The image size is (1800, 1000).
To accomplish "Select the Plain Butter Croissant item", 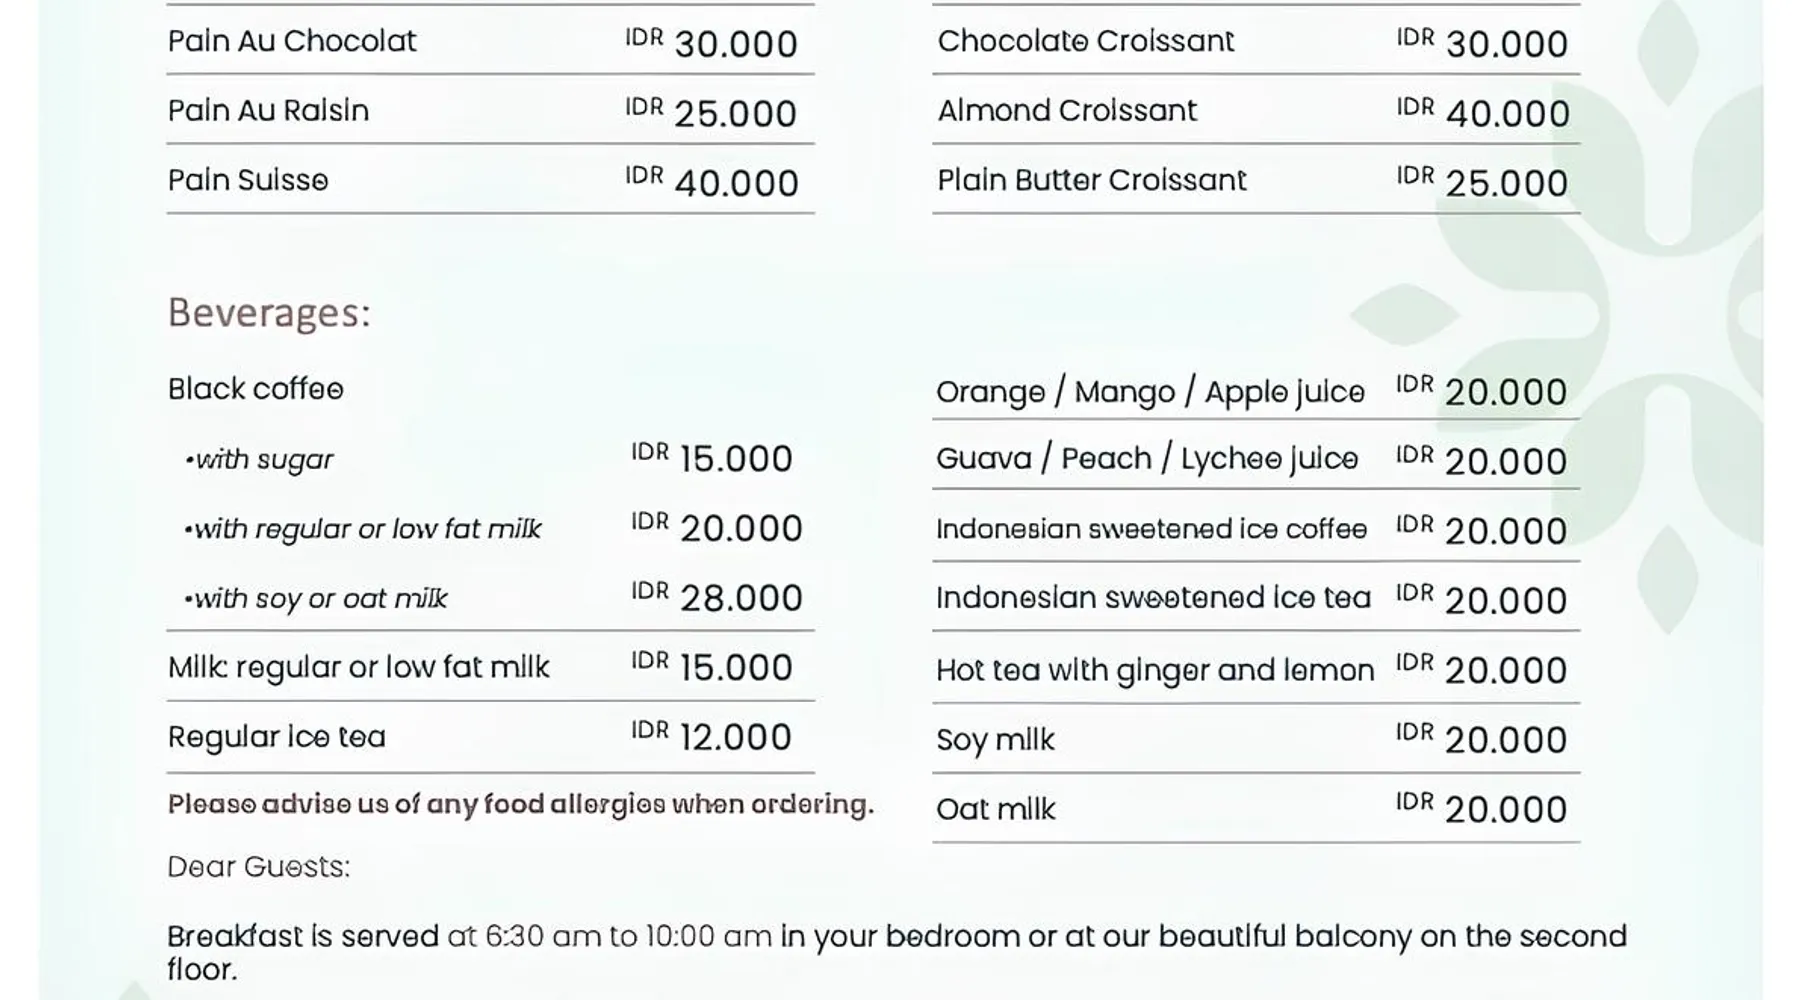I will point(1092,180).
